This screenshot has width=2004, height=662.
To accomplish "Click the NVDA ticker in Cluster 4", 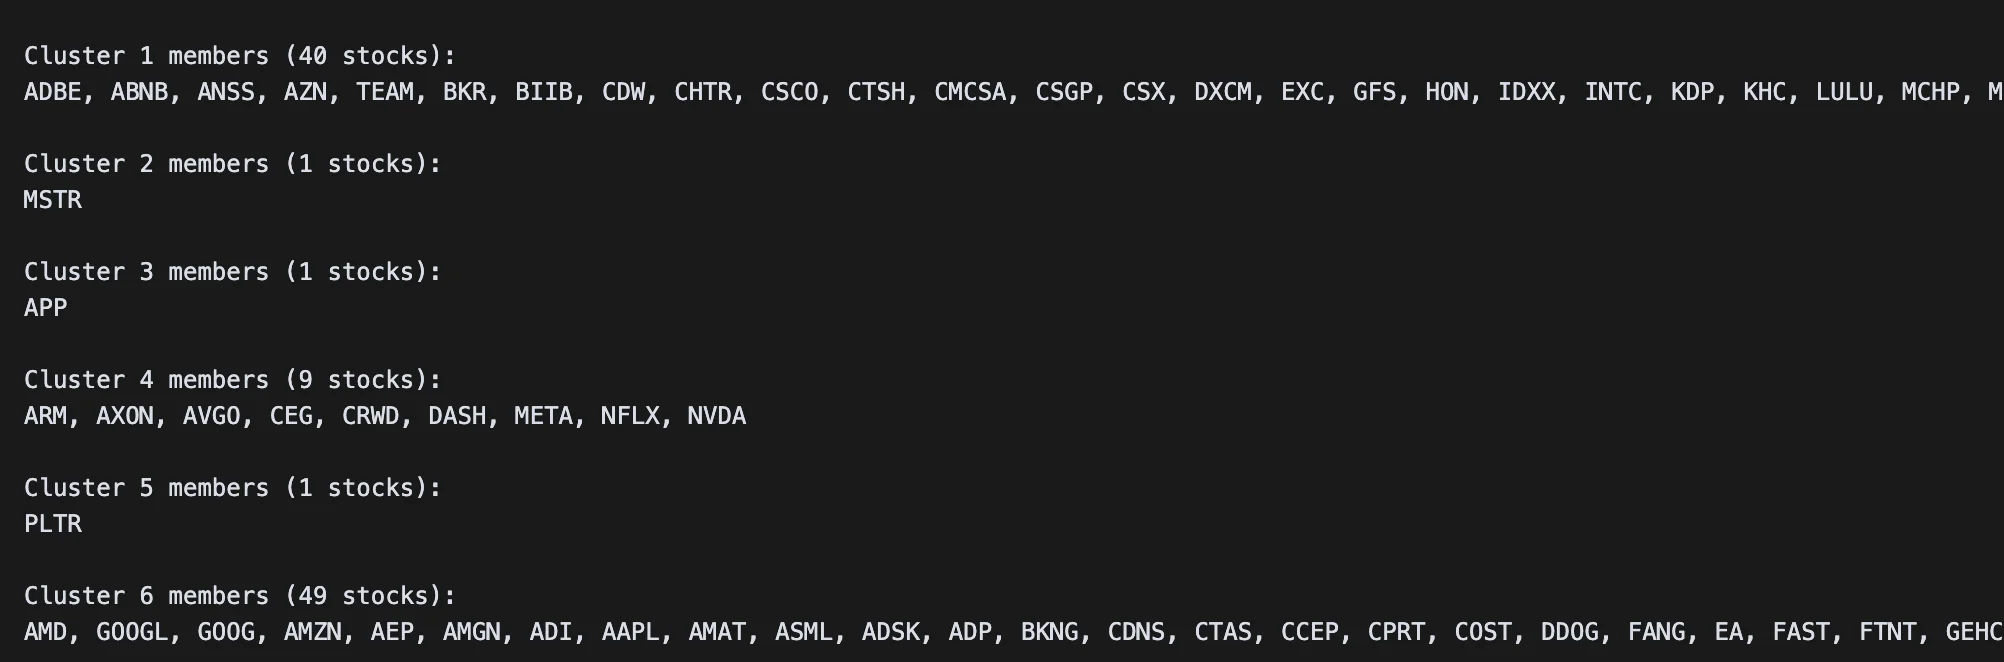I will click(x=716, y=416).
